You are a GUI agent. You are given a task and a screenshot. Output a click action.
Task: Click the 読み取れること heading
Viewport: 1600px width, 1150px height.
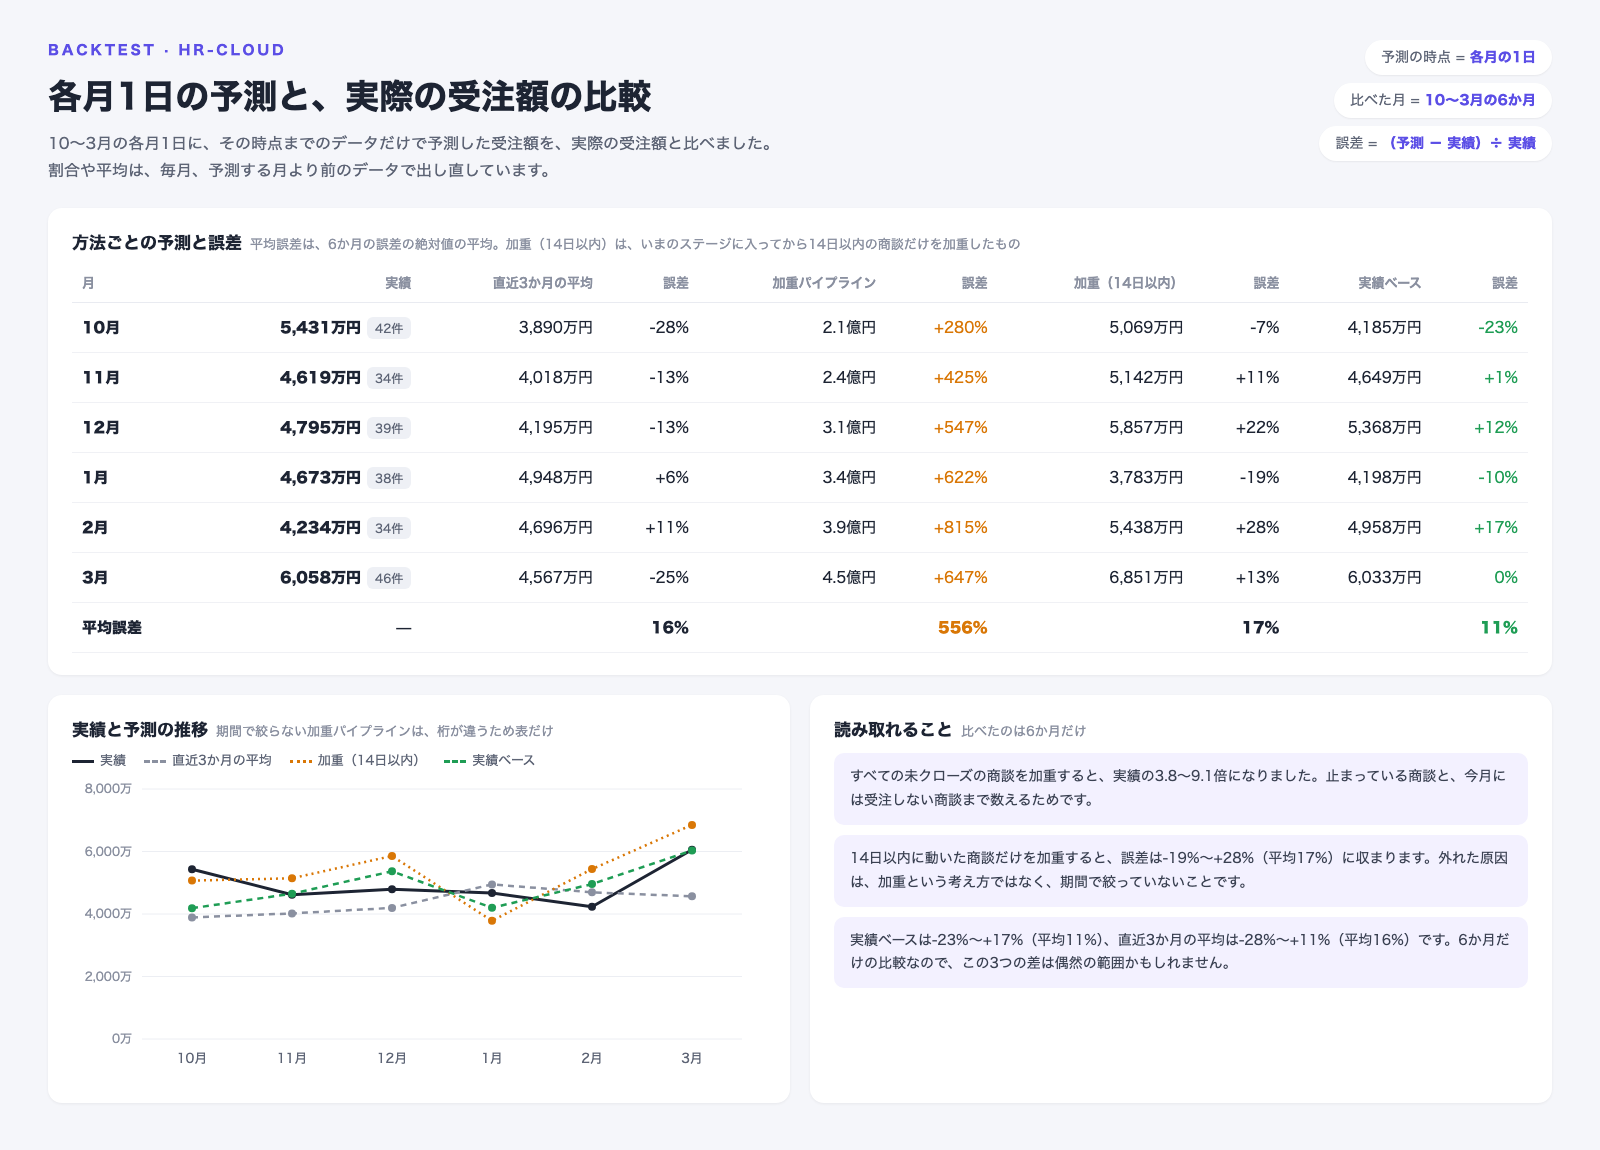click(x=893, y=730)
